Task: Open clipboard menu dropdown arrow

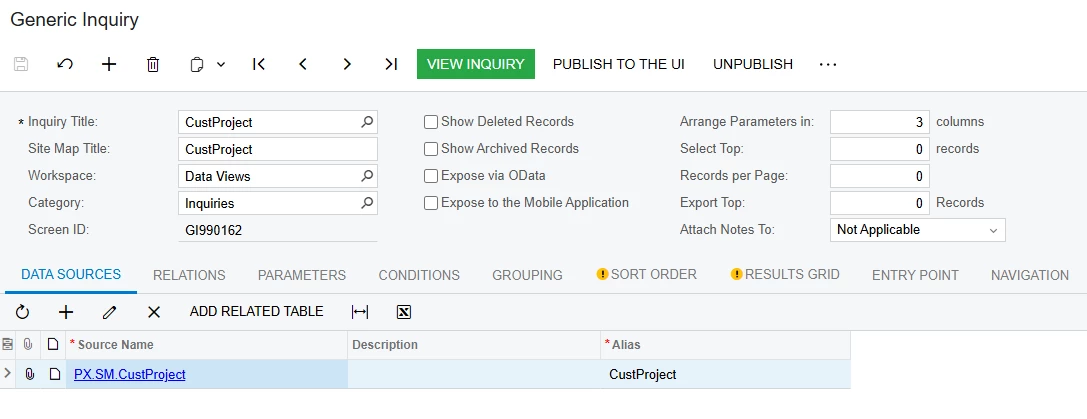Action: [x=221, y=64]
